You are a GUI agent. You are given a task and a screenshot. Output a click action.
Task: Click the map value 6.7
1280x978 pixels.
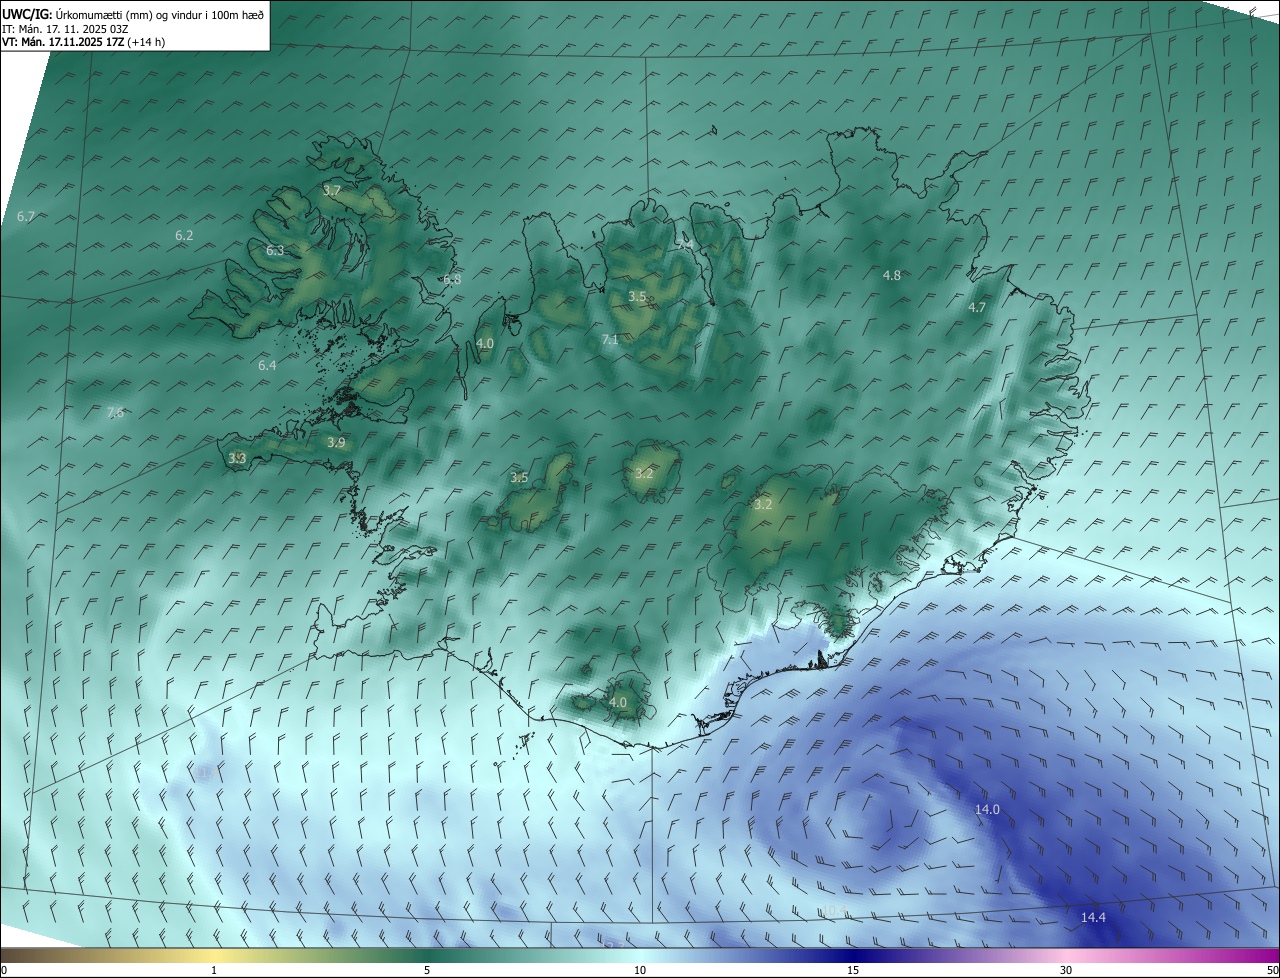pyautogui.click(x=26, y=216)
